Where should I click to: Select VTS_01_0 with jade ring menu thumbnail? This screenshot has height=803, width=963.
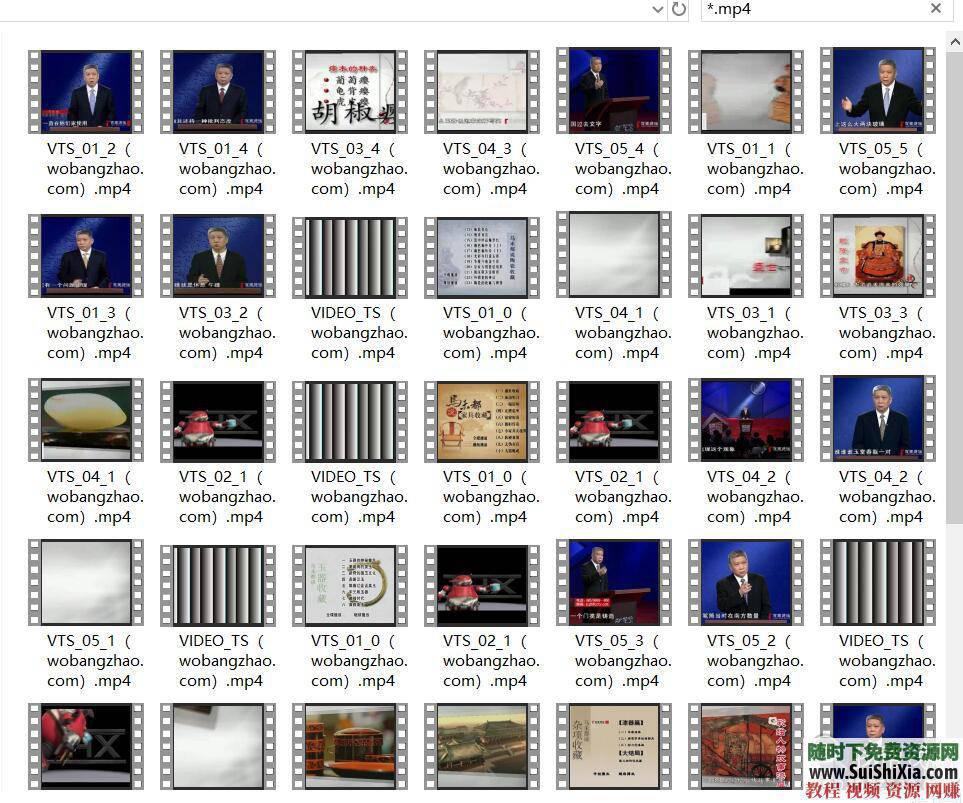click(350, 585)
